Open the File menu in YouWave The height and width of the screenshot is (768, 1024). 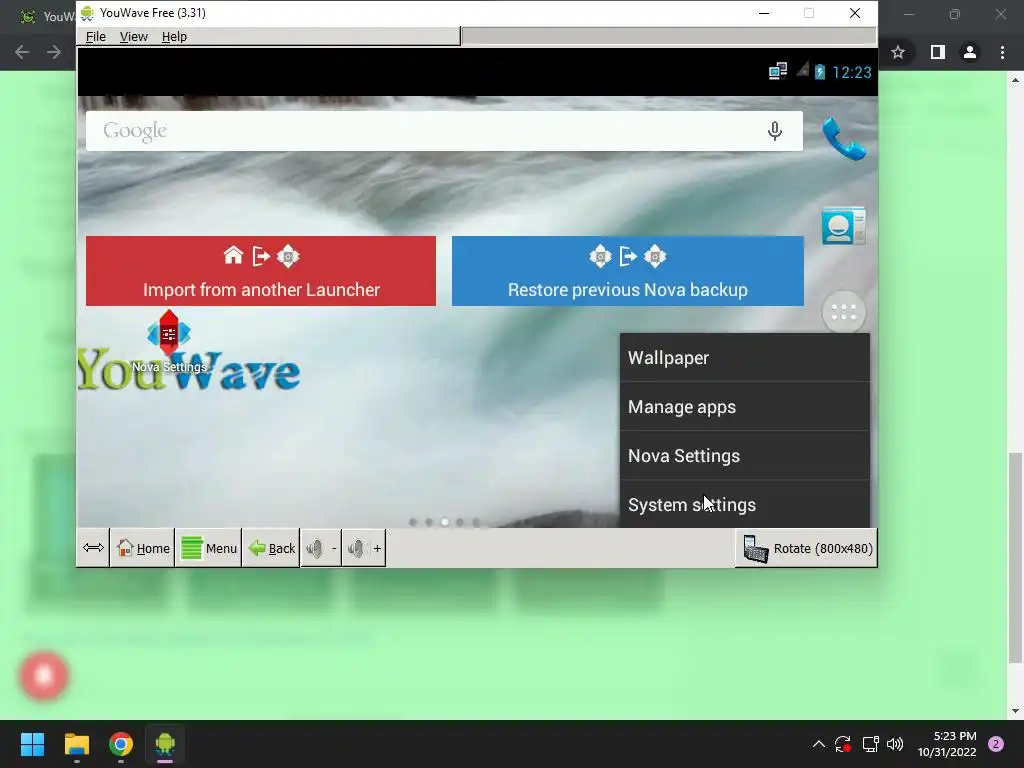(95, 37)
